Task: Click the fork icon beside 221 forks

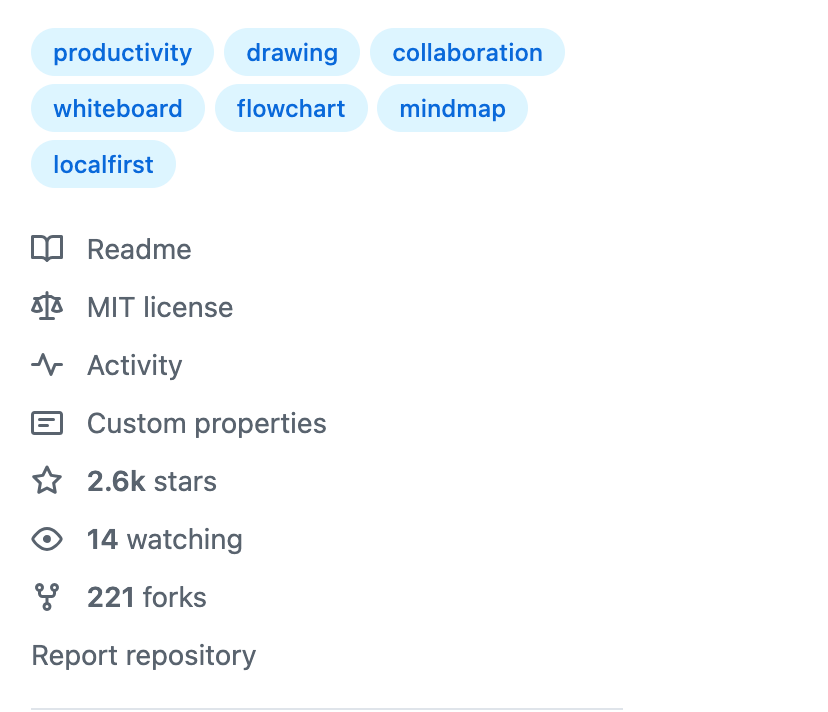Action: coord(47,597)
